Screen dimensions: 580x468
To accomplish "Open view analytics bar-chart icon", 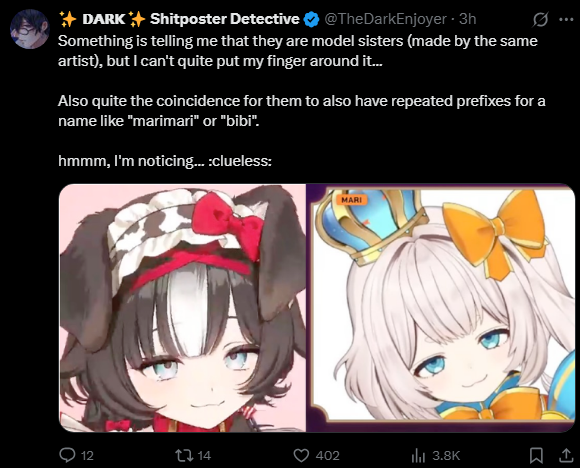I will click(418, 456).
